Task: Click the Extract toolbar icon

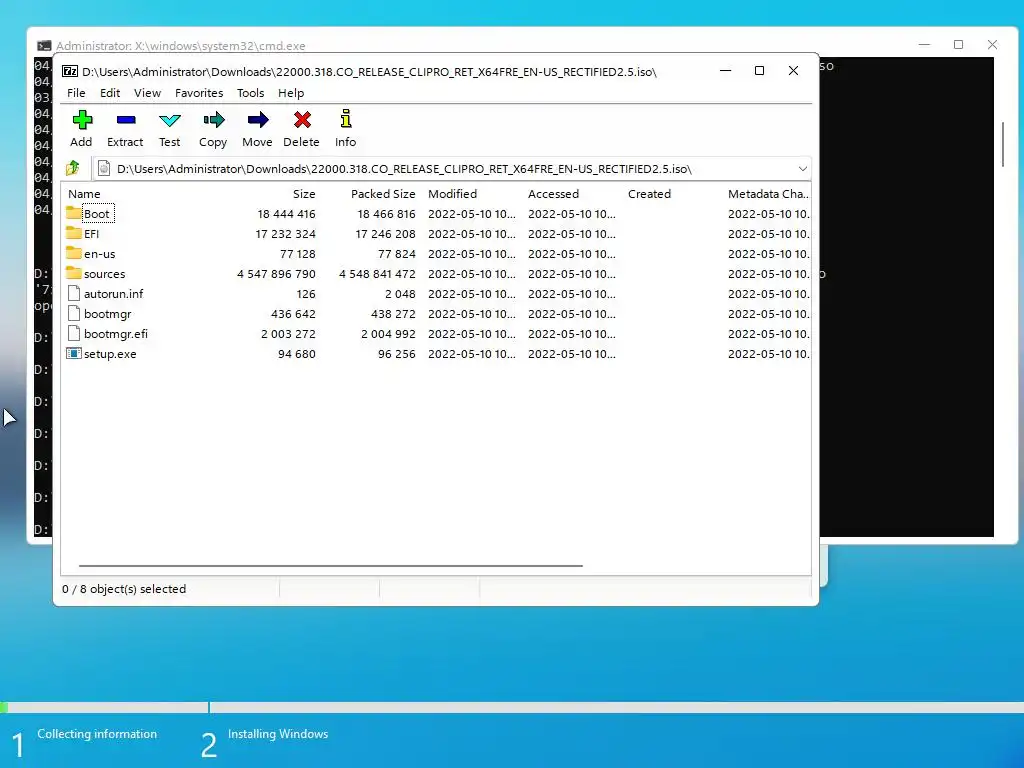Action: point(125,120)
